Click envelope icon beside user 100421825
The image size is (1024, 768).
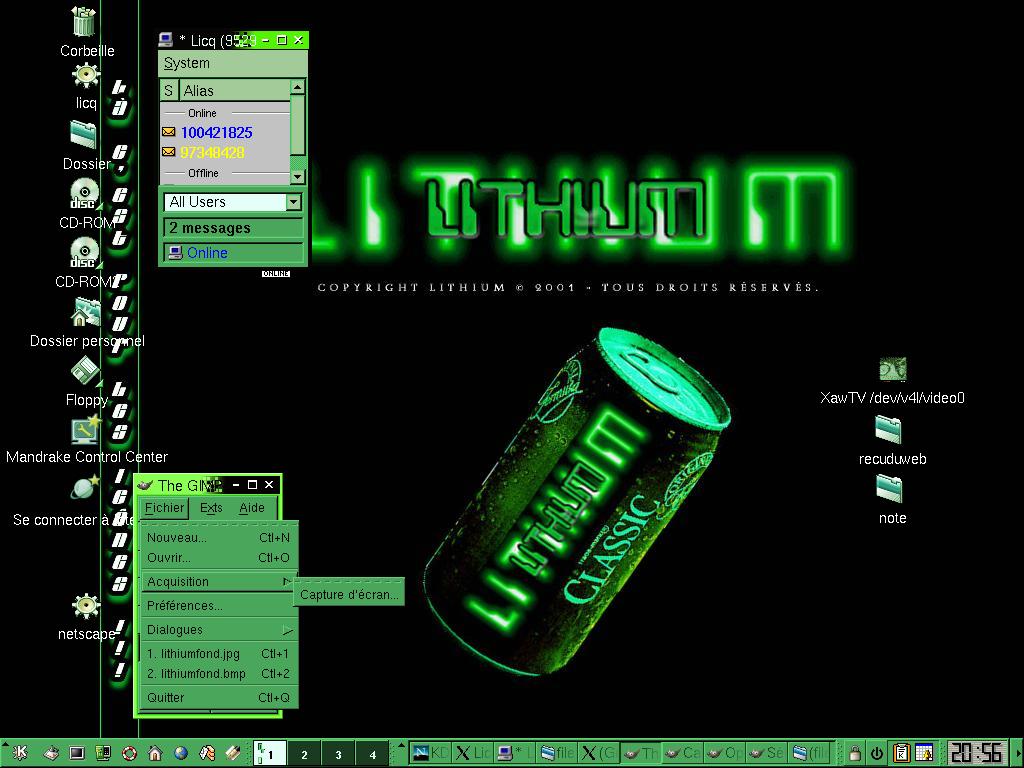coord(168,132)
